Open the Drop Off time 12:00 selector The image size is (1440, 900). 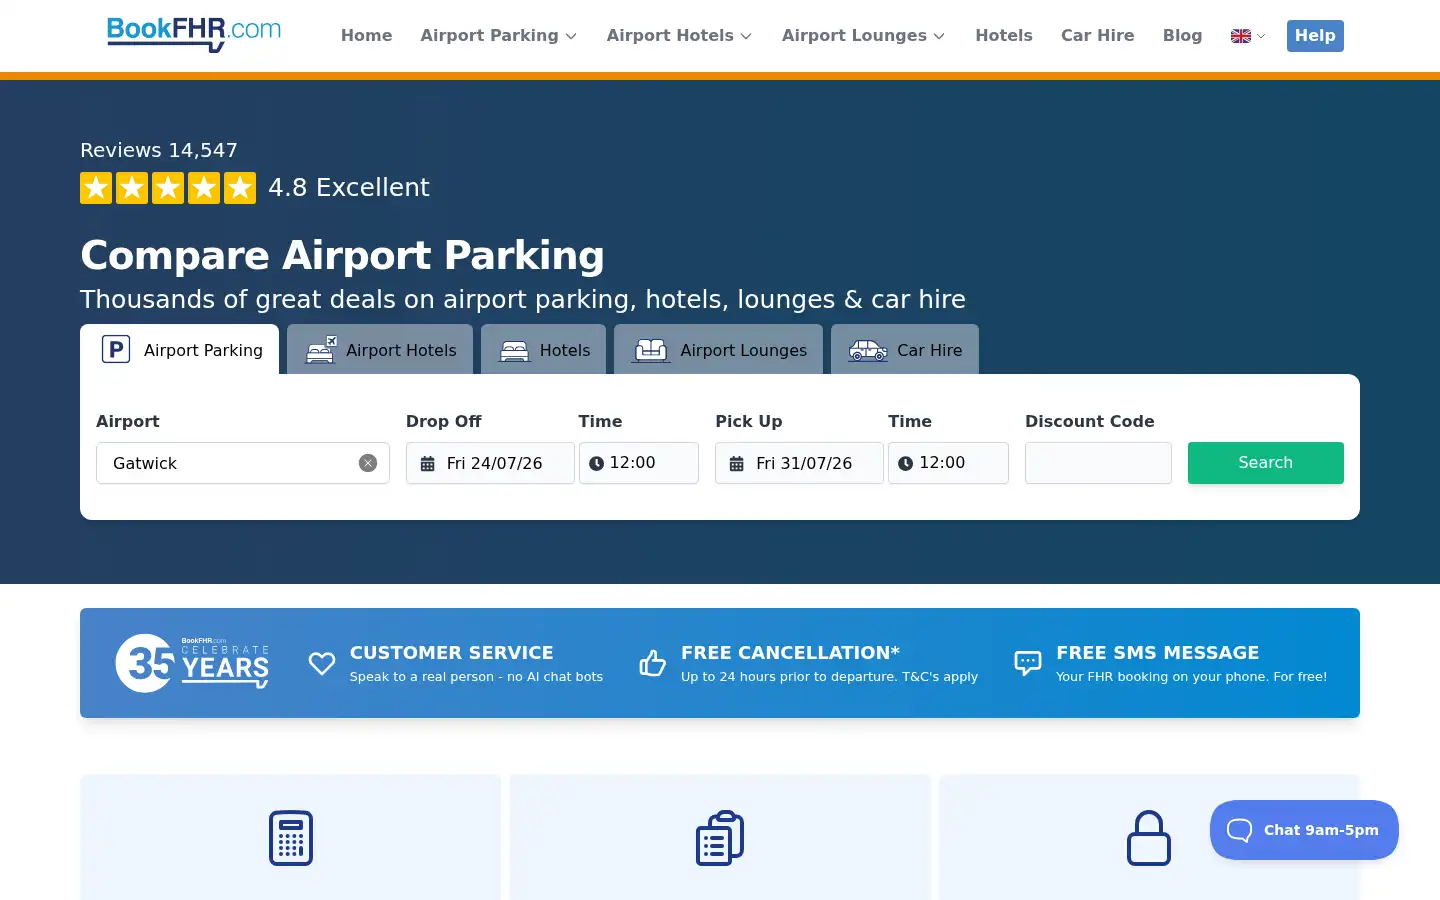coord(639,463)
